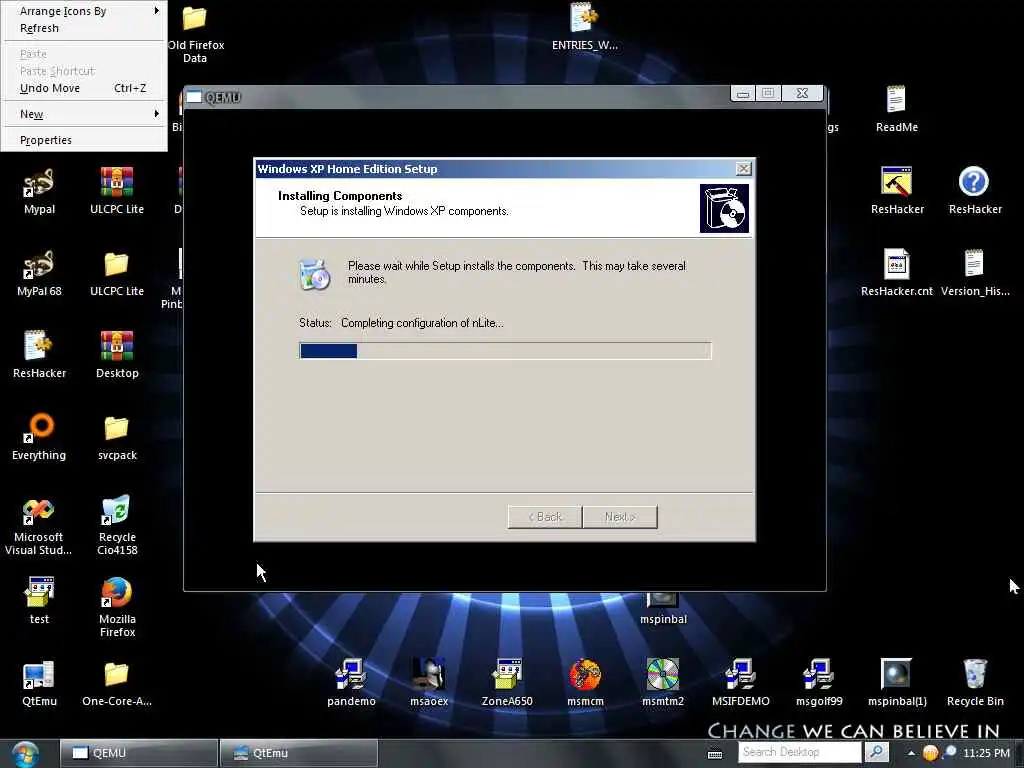Open the Windows Start orb
Screen dimensions: 1024x768
pos(25,754)
